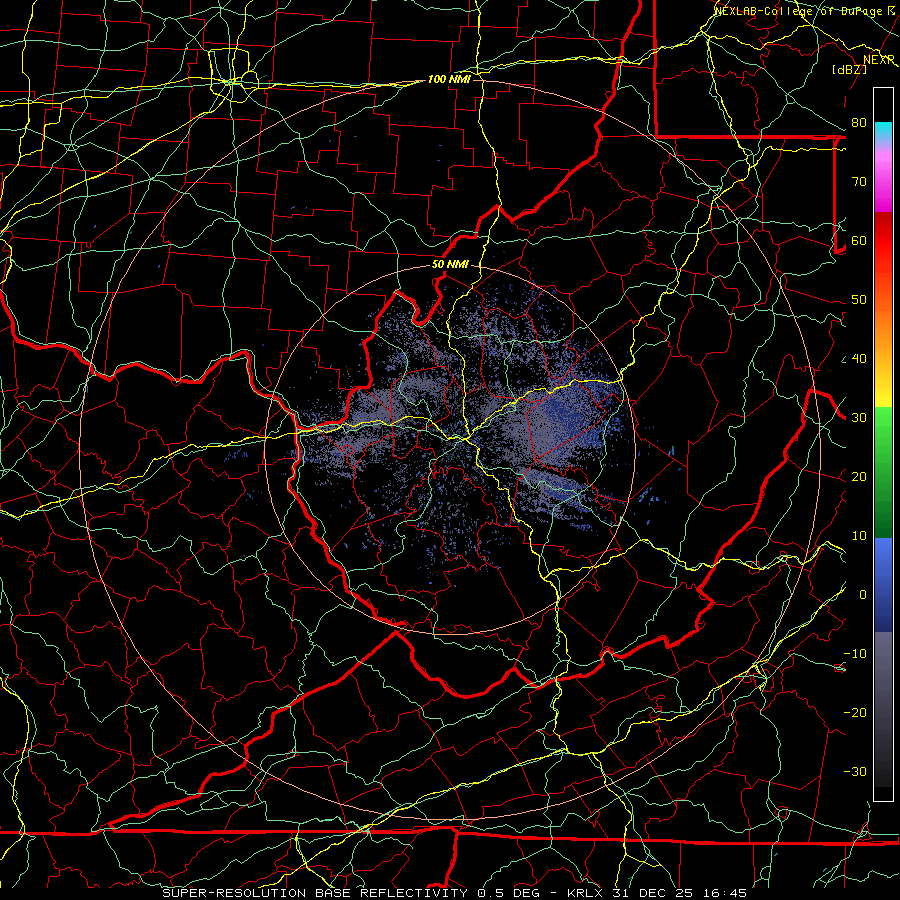
Task: Click the Super-Resolution Base Reflectivity caption
Action: click(316, 893)
